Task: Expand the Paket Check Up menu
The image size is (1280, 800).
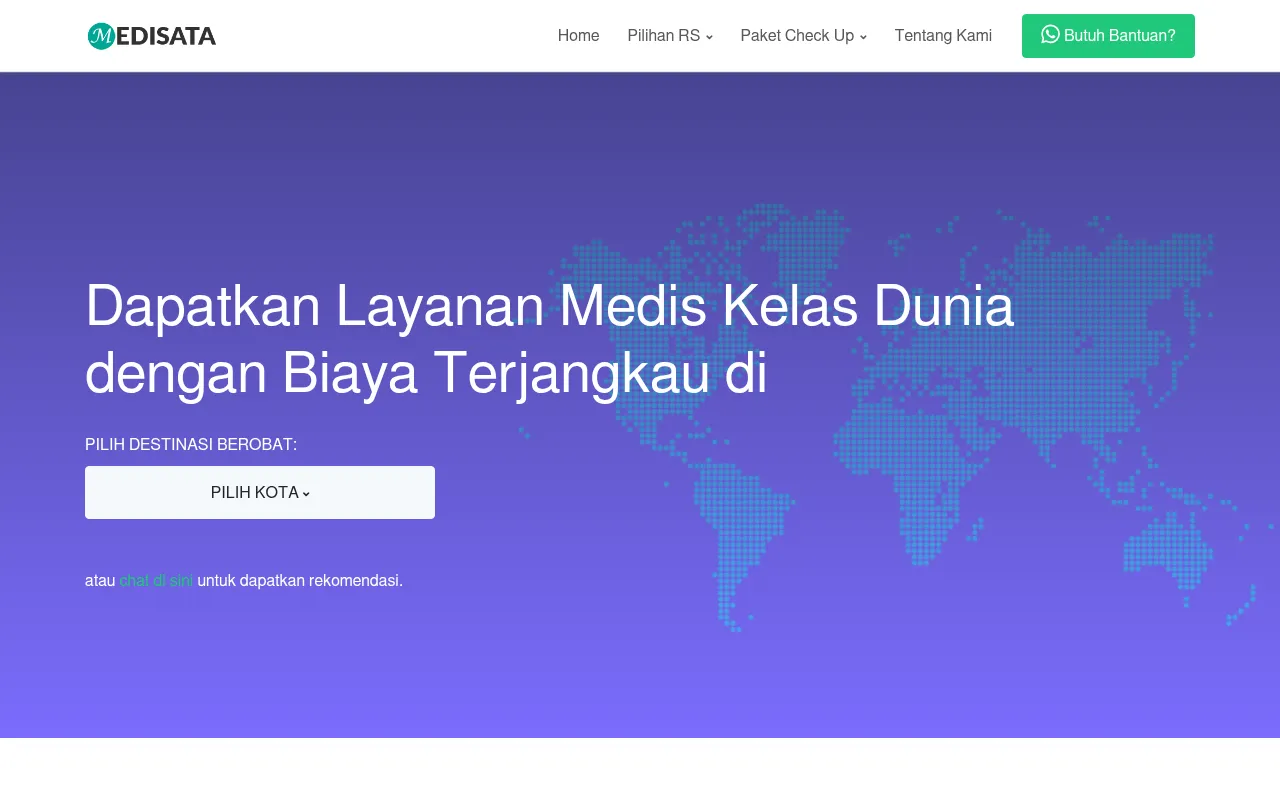Action: (x=803, y=36)
